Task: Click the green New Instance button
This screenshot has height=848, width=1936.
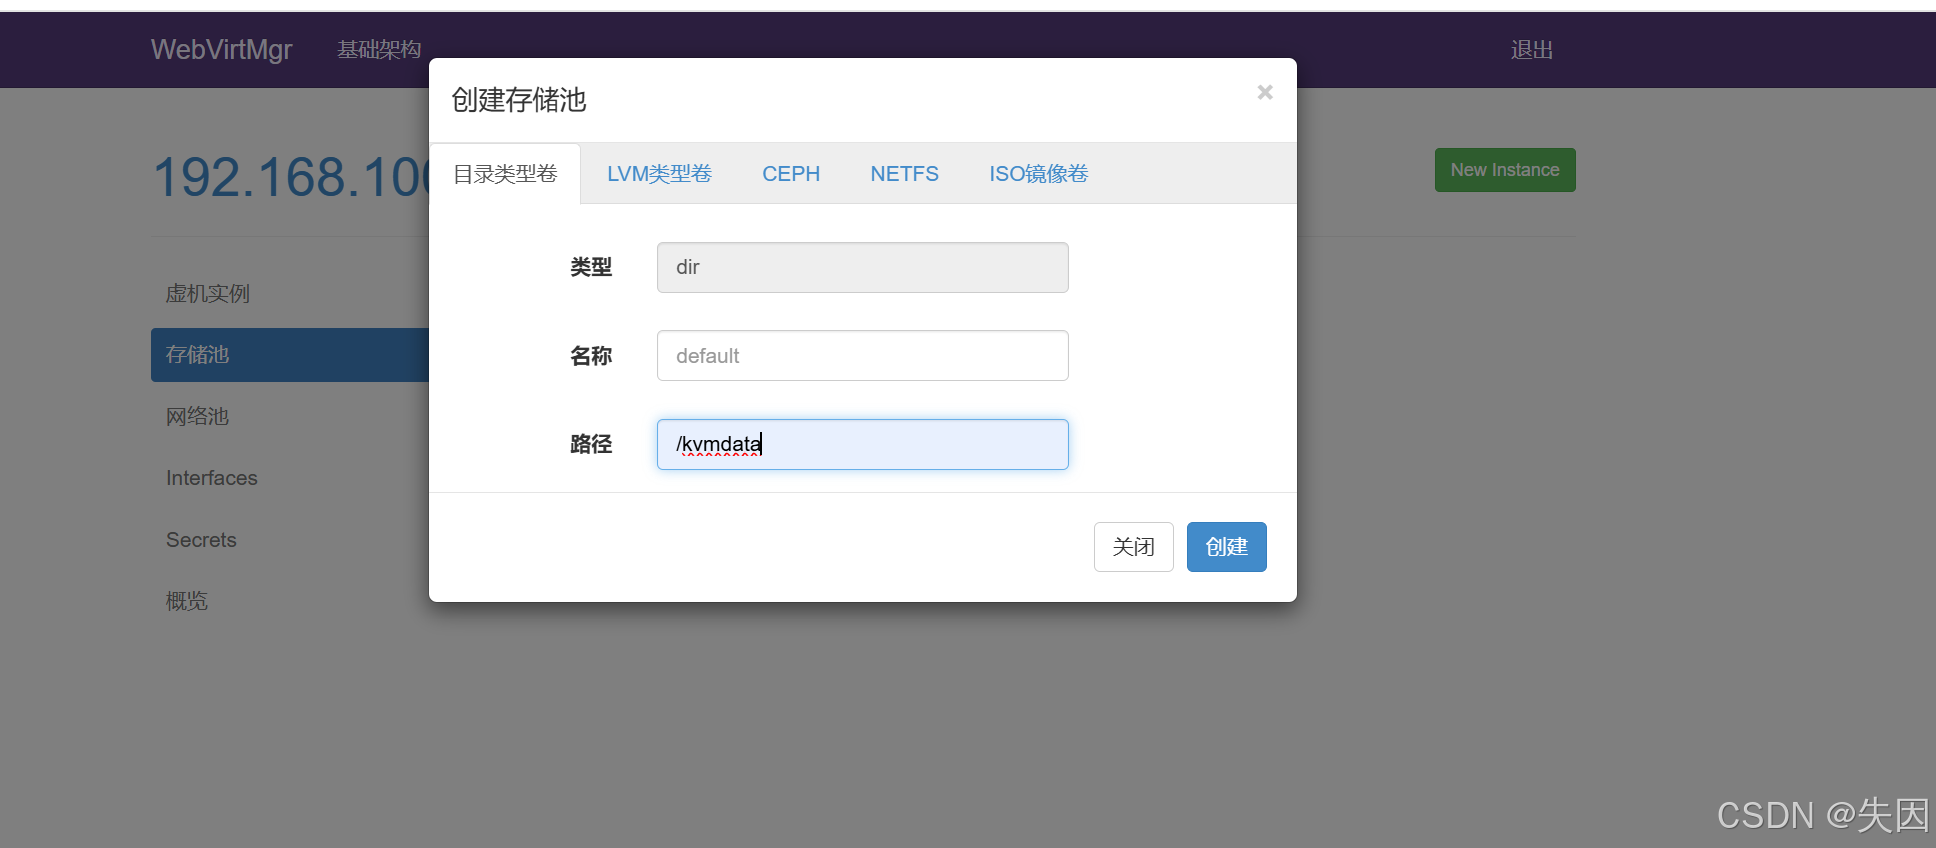Action: click(x=1505, y=170)
